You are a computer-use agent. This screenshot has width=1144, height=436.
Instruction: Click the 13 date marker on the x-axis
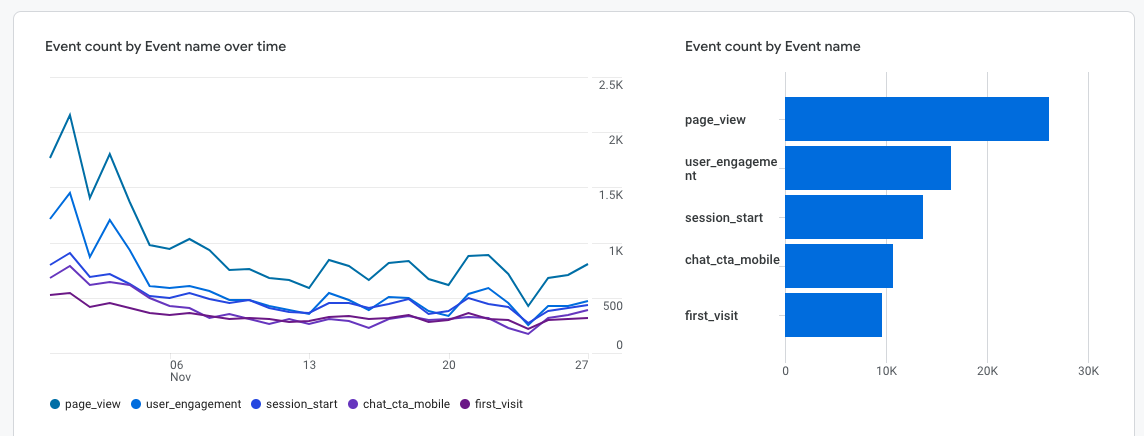(309, 364)
